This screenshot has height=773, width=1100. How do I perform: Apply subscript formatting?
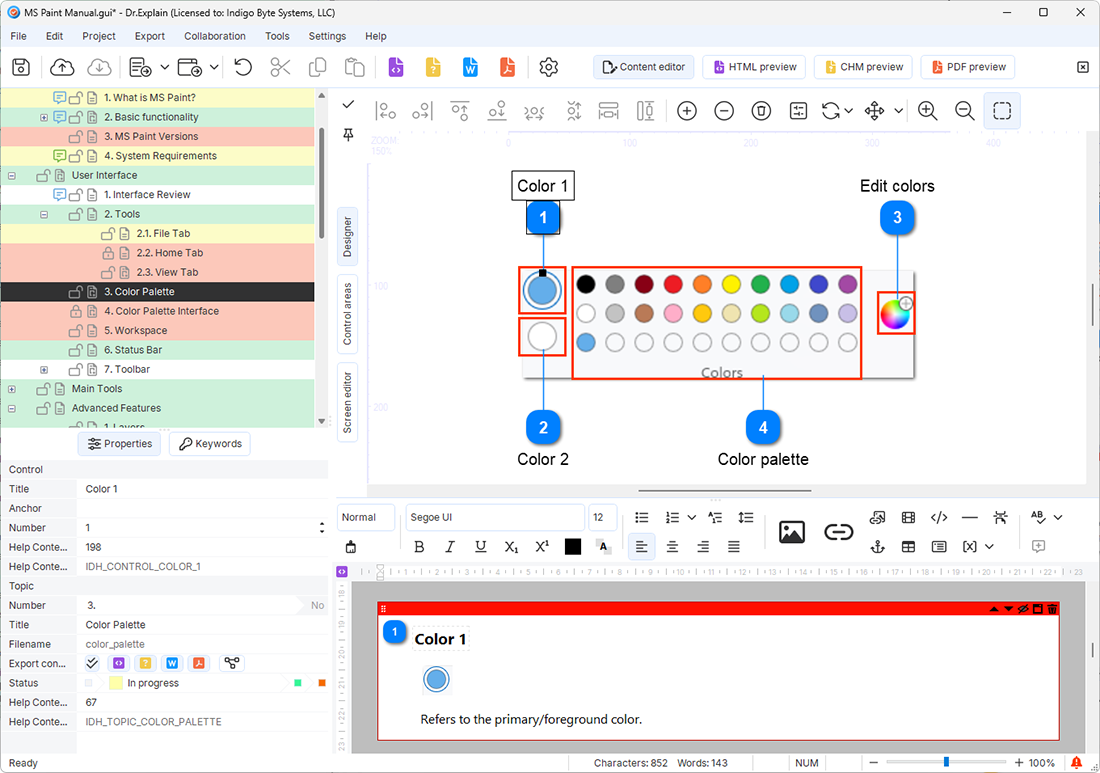pyautogui.click(x=511, y=546)
